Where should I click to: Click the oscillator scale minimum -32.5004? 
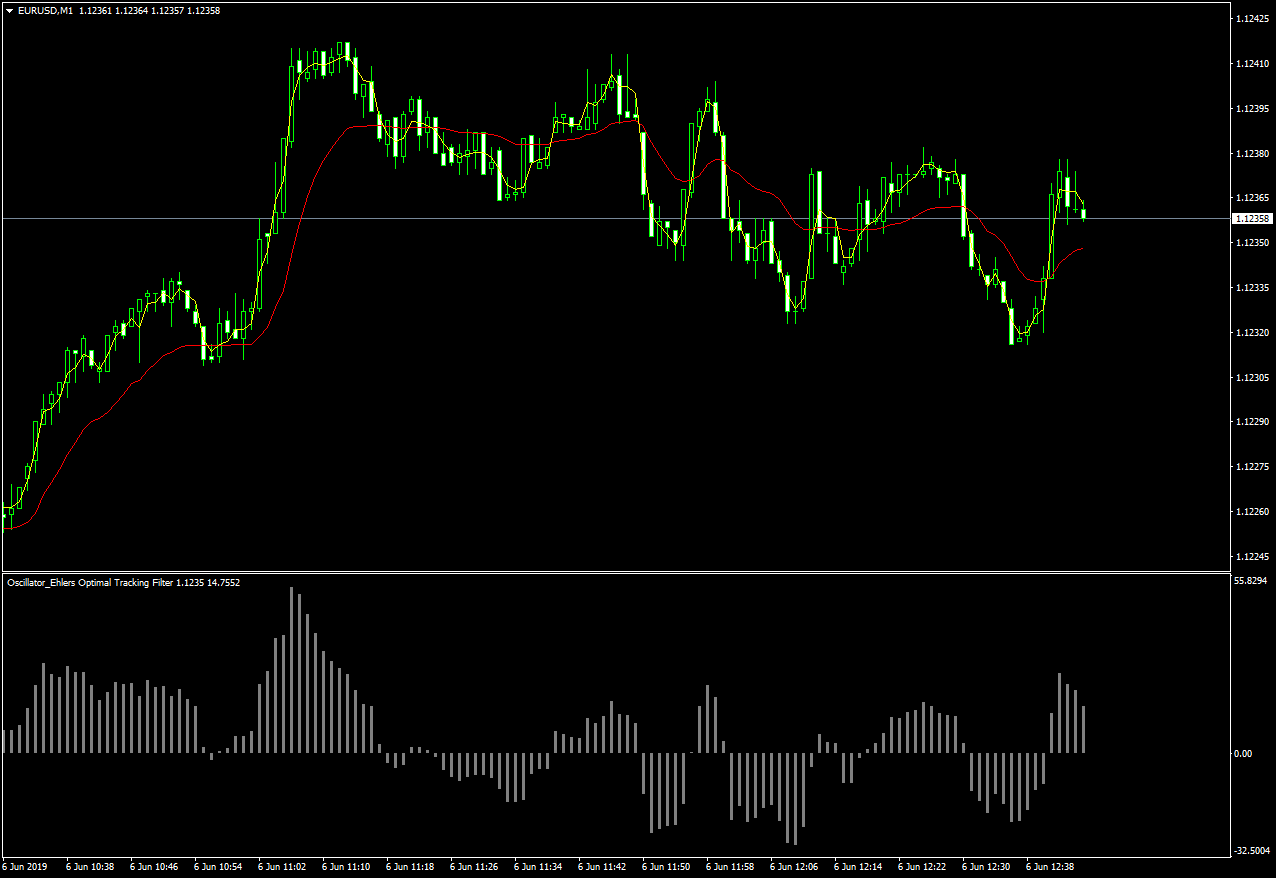pos(1252,851)
